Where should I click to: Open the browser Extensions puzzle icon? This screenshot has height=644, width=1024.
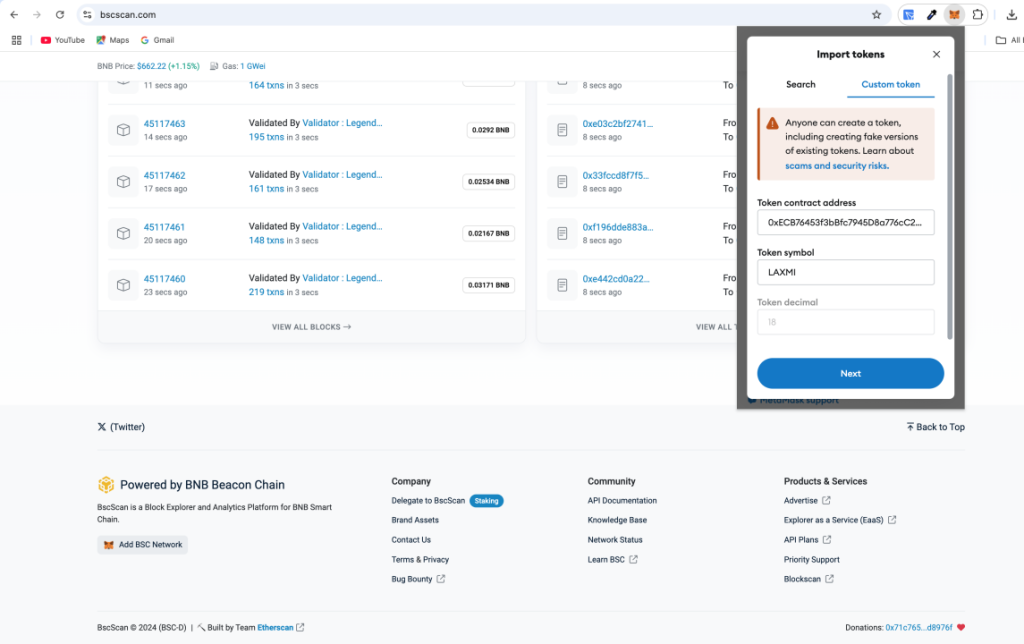pyautogui.click(x=978, y=15)
